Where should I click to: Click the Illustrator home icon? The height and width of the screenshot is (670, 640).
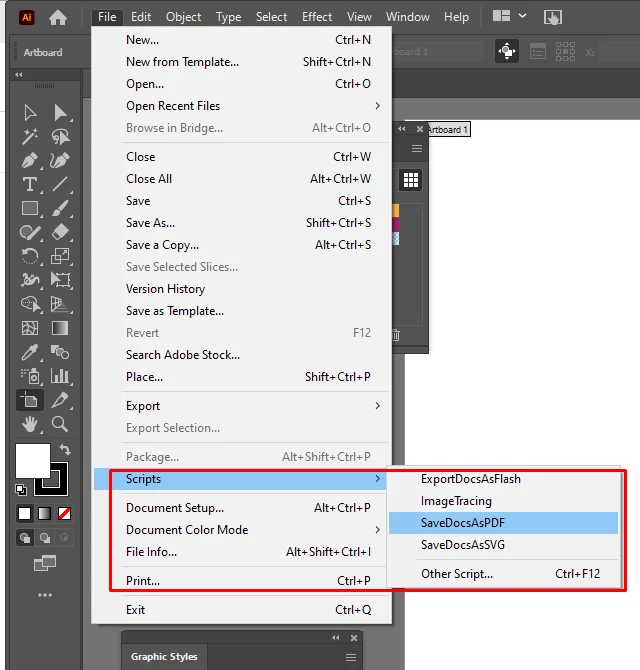point(58,18)
